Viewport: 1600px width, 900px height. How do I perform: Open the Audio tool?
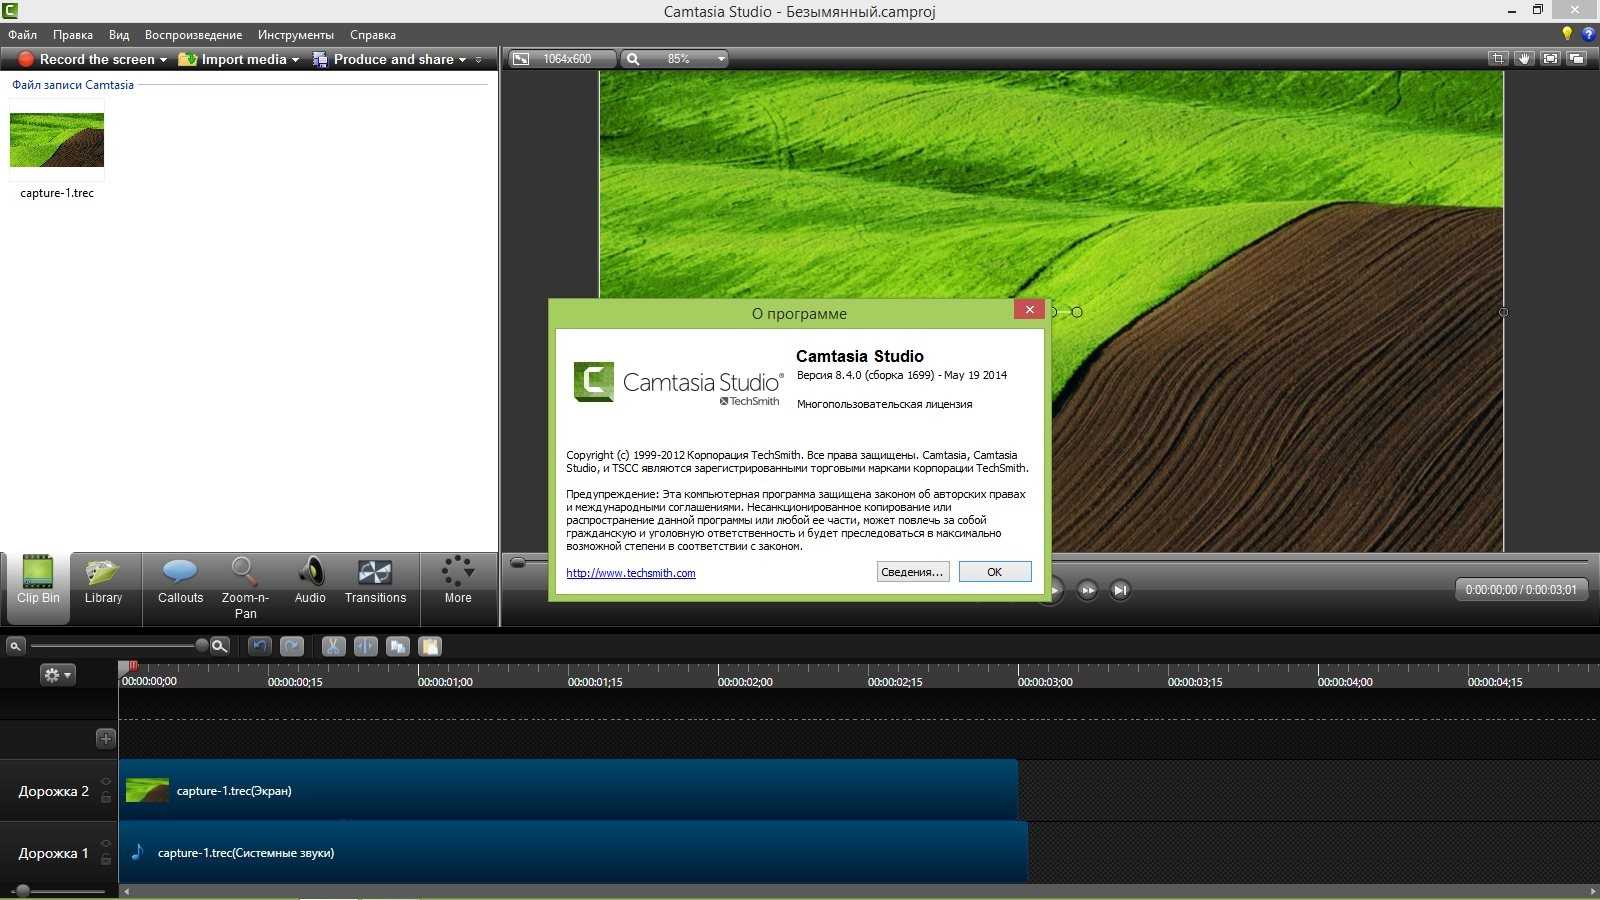click(x=310, y=581)
